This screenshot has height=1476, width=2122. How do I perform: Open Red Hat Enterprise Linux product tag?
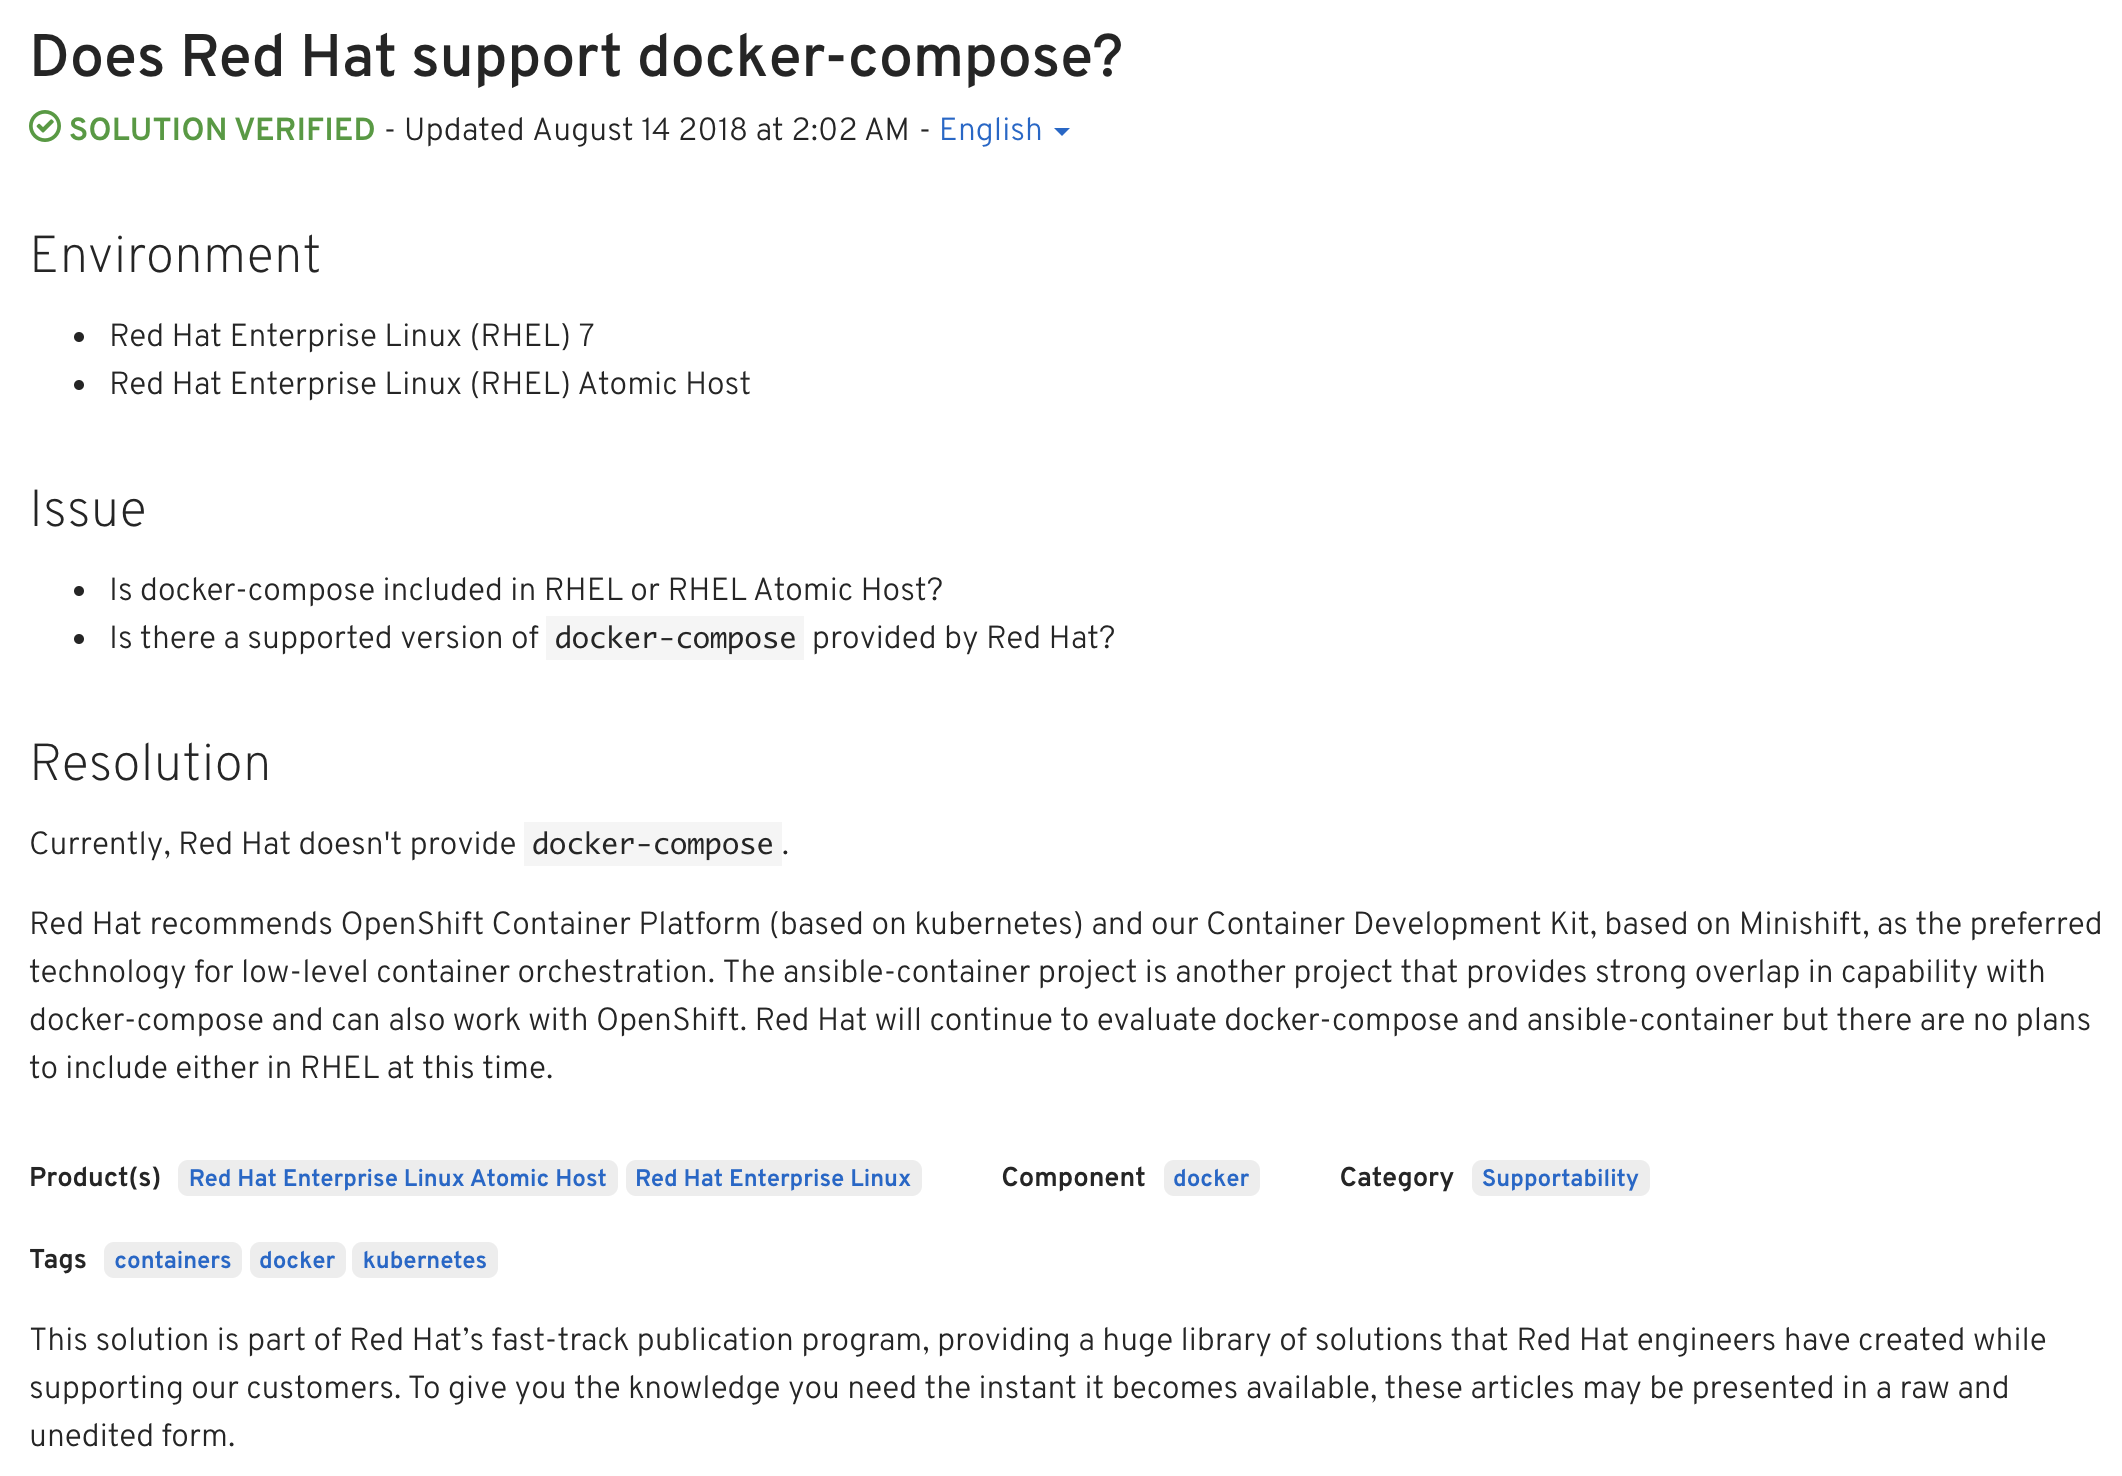773,1178
